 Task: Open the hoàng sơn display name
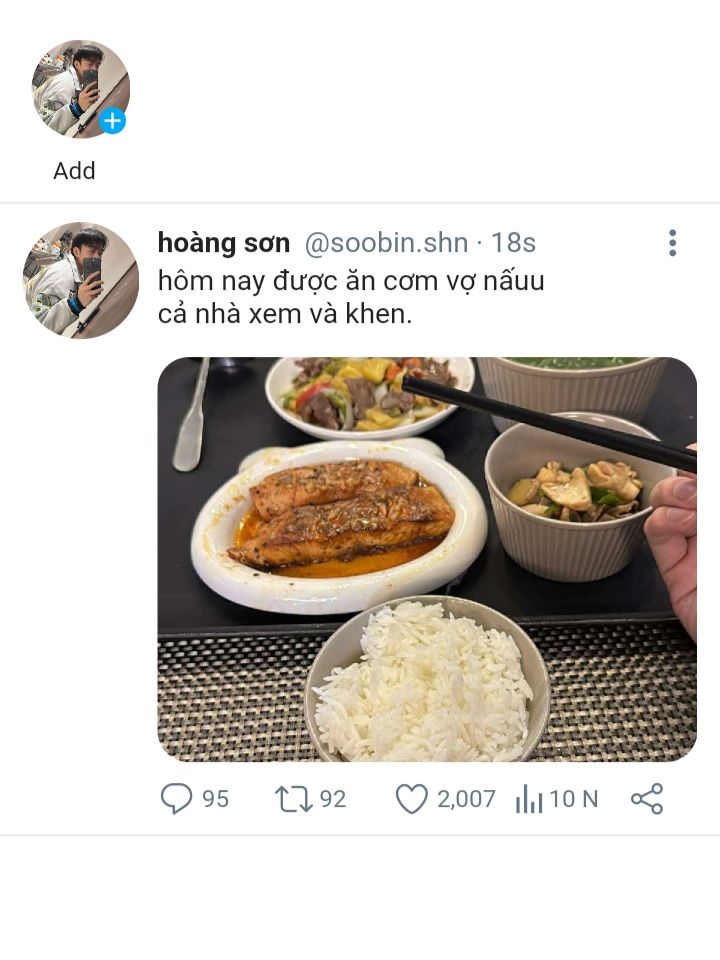click(224, 243)
